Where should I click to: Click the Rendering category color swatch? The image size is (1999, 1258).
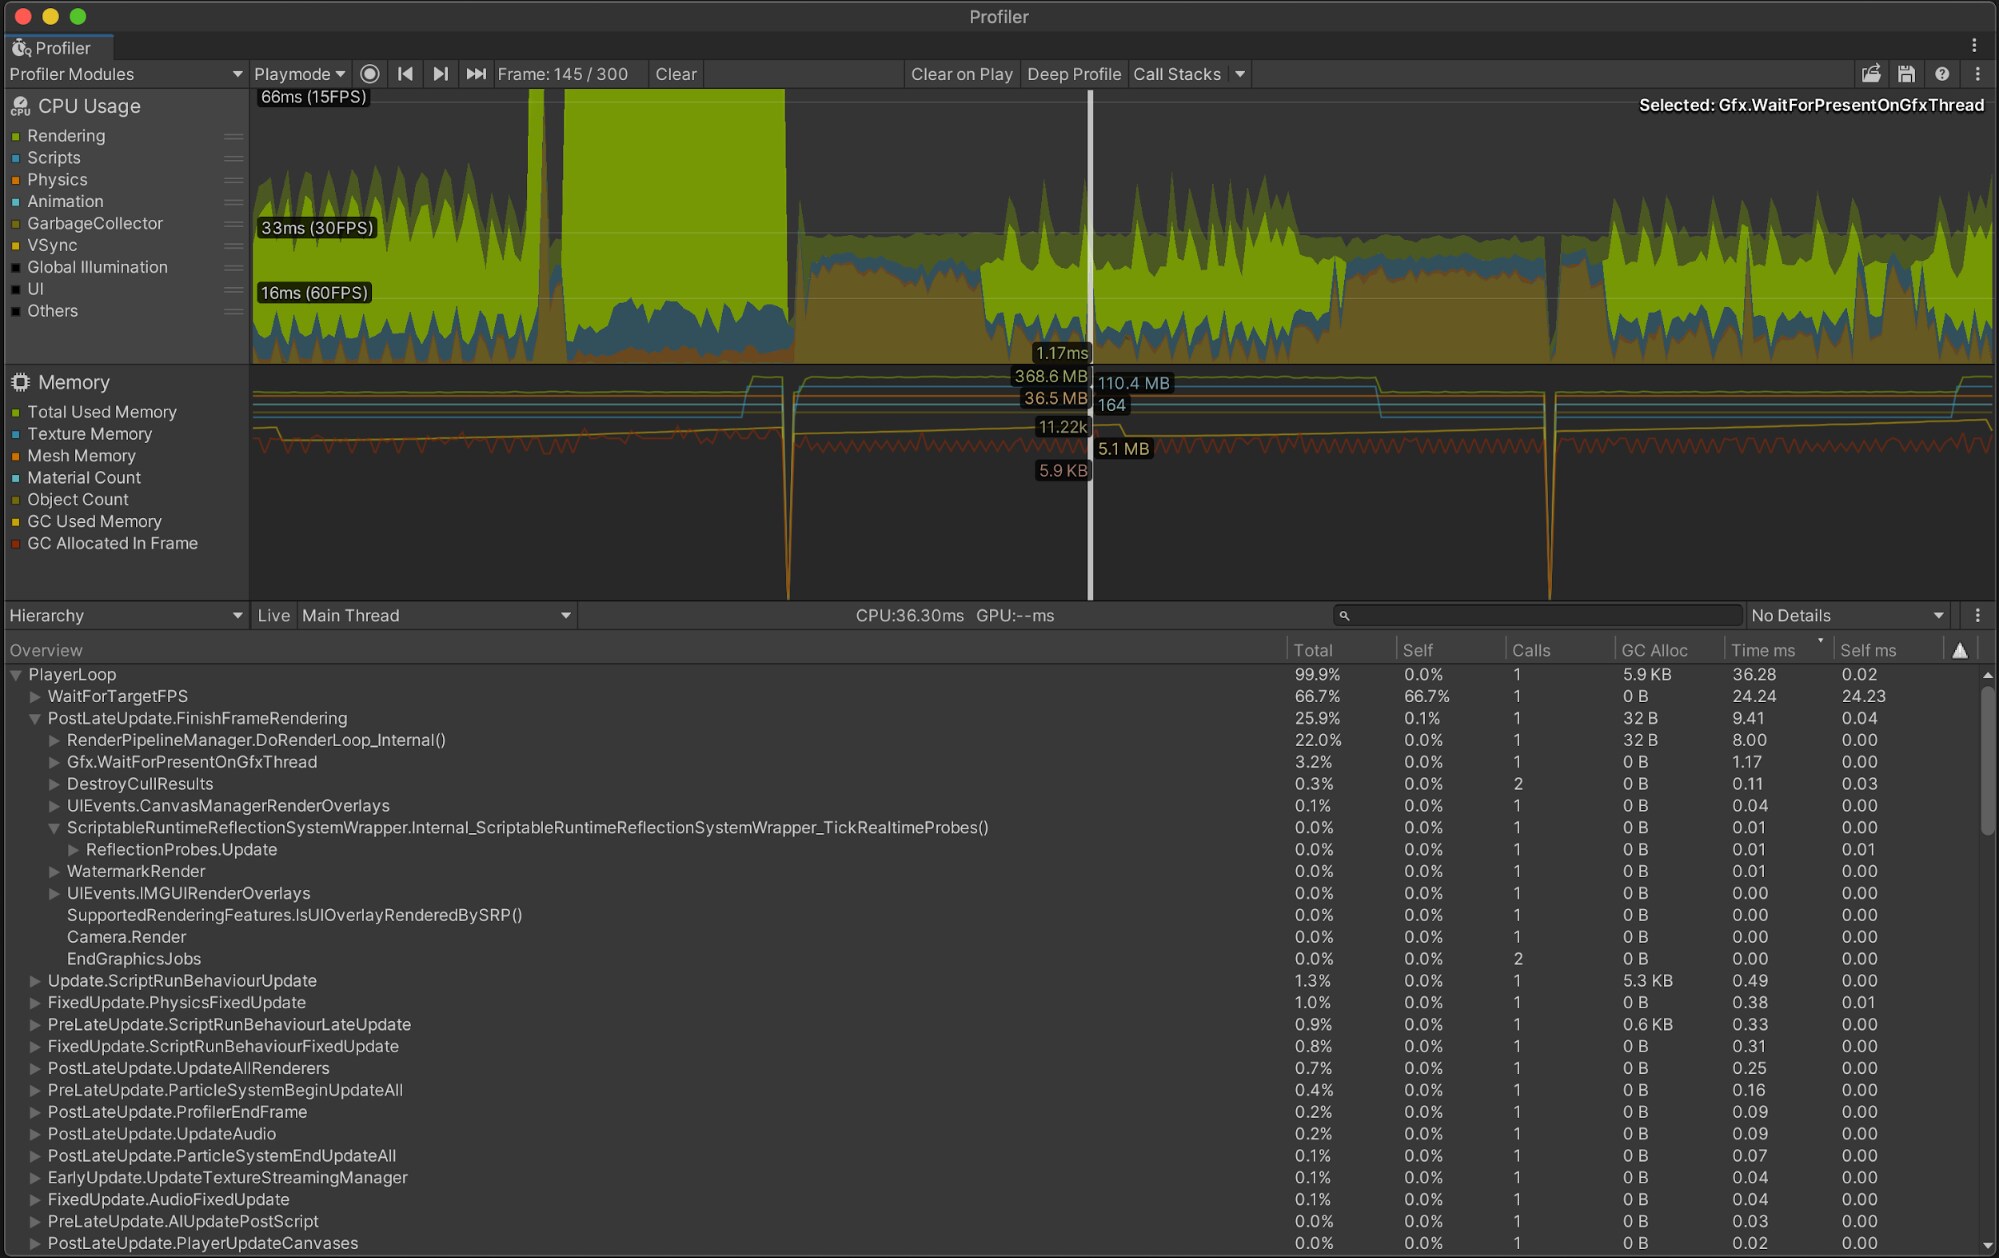pos(16,136)
